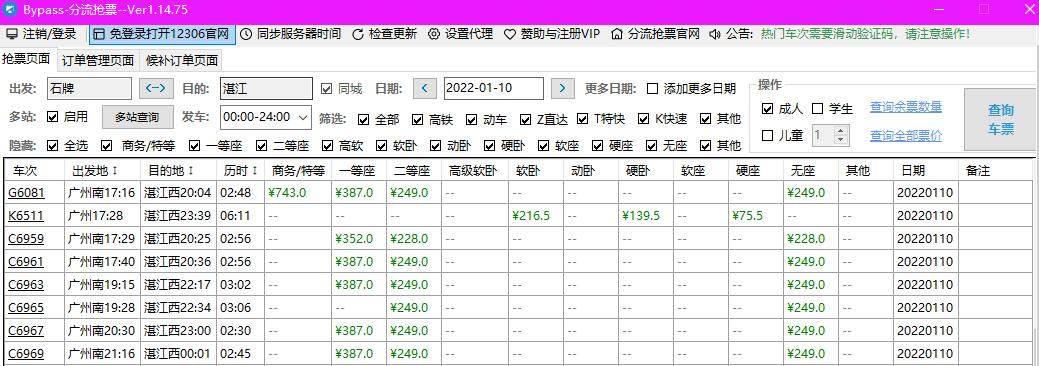
Task: Click K6511 硬卧 price ¥139.5
Action: tap(641, 216)
